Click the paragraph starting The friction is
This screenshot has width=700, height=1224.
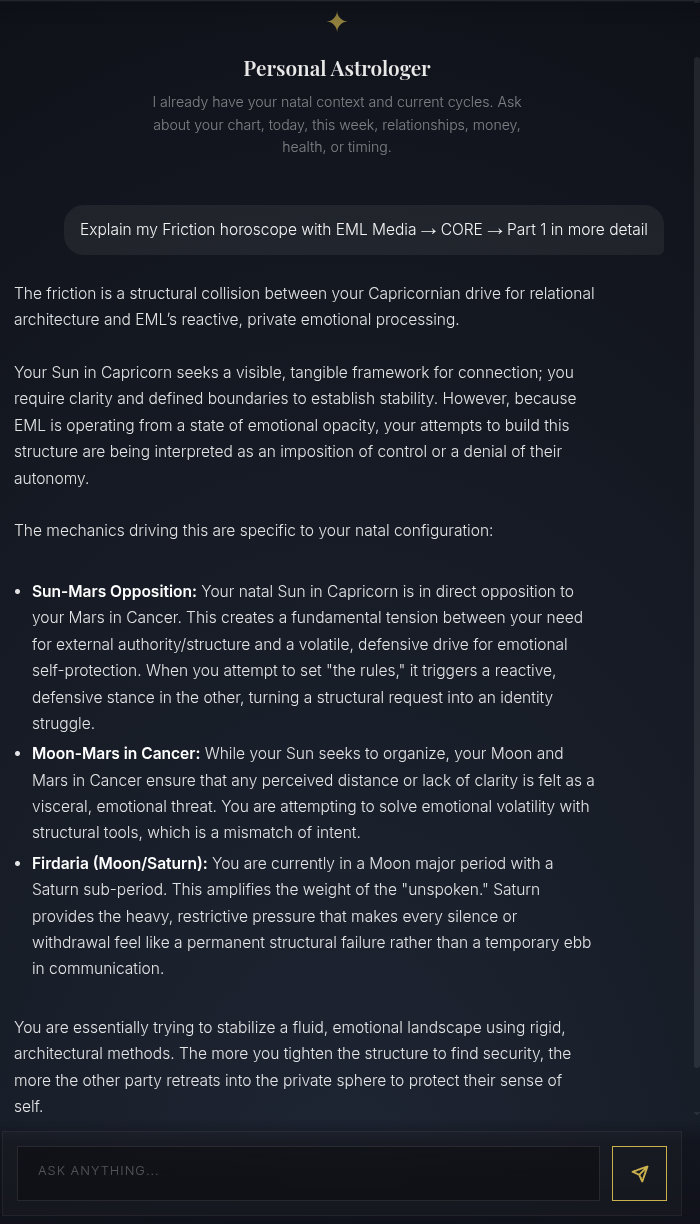304,306
